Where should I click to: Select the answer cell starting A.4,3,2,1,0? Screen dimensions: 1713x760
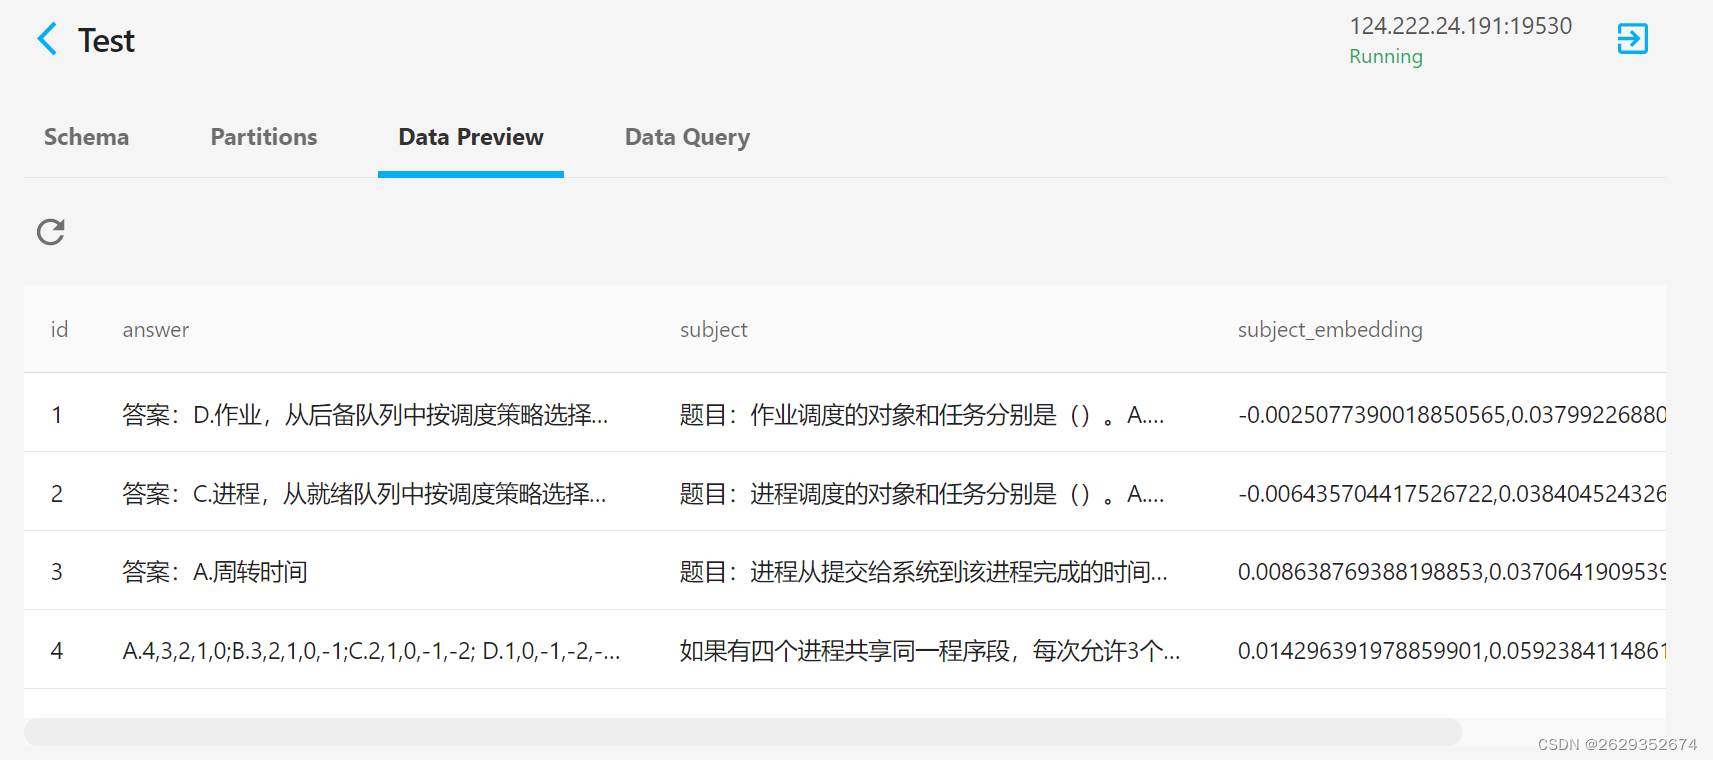pyautogui.click(x=371, y=651)
